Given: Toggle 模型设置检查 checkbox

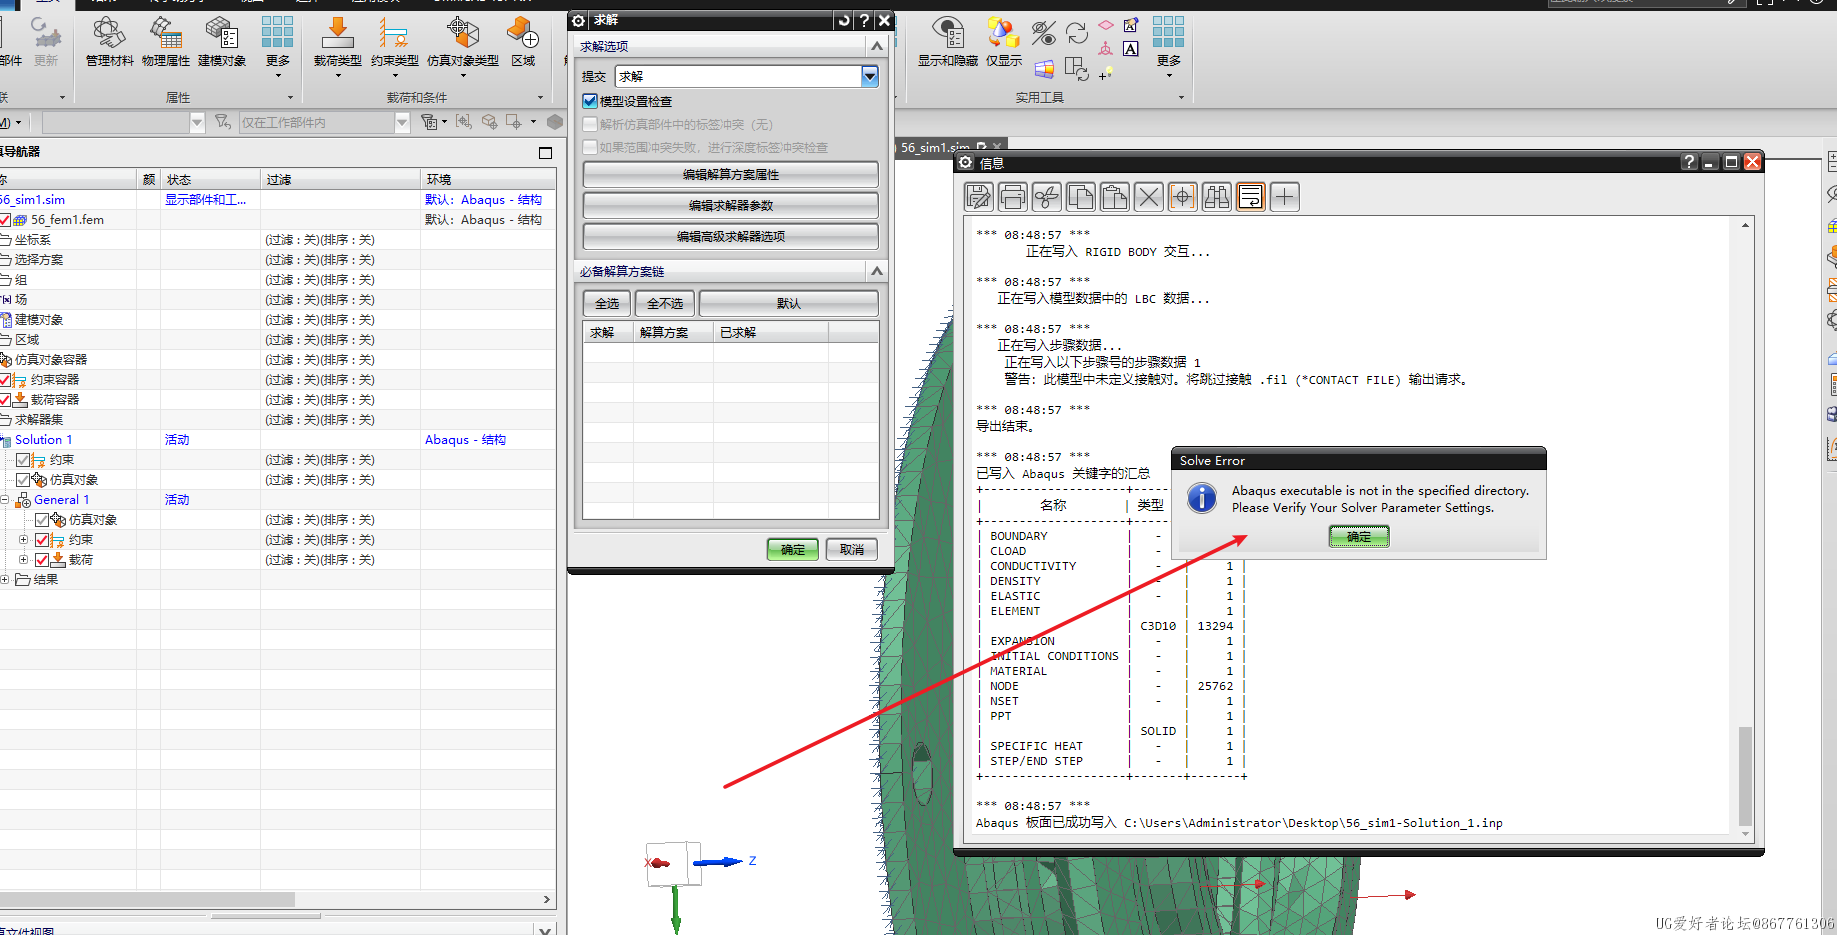Looking at the screenshot, I should 590,101.
